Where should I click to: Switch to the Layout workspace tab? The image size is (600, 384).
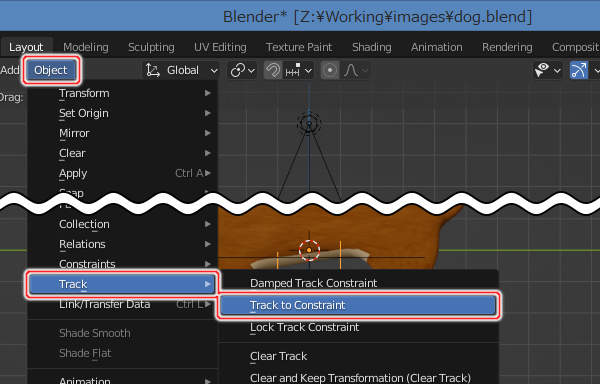coord(26,47)
